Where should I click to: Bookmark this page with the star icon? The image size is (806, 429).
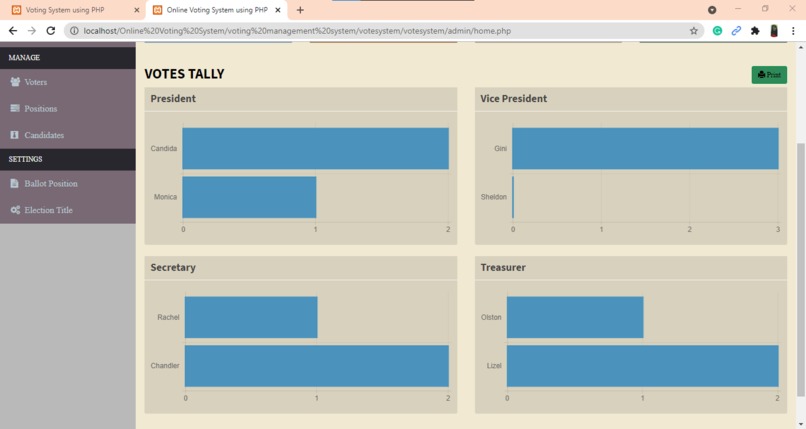(693, 31)
